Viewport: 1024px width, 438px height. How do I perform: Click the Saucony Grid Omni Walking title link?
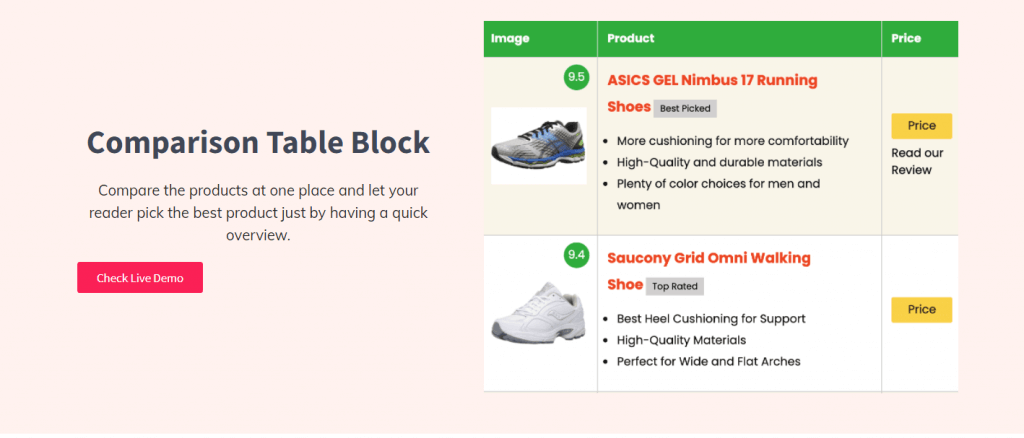[x=709, y=271]
